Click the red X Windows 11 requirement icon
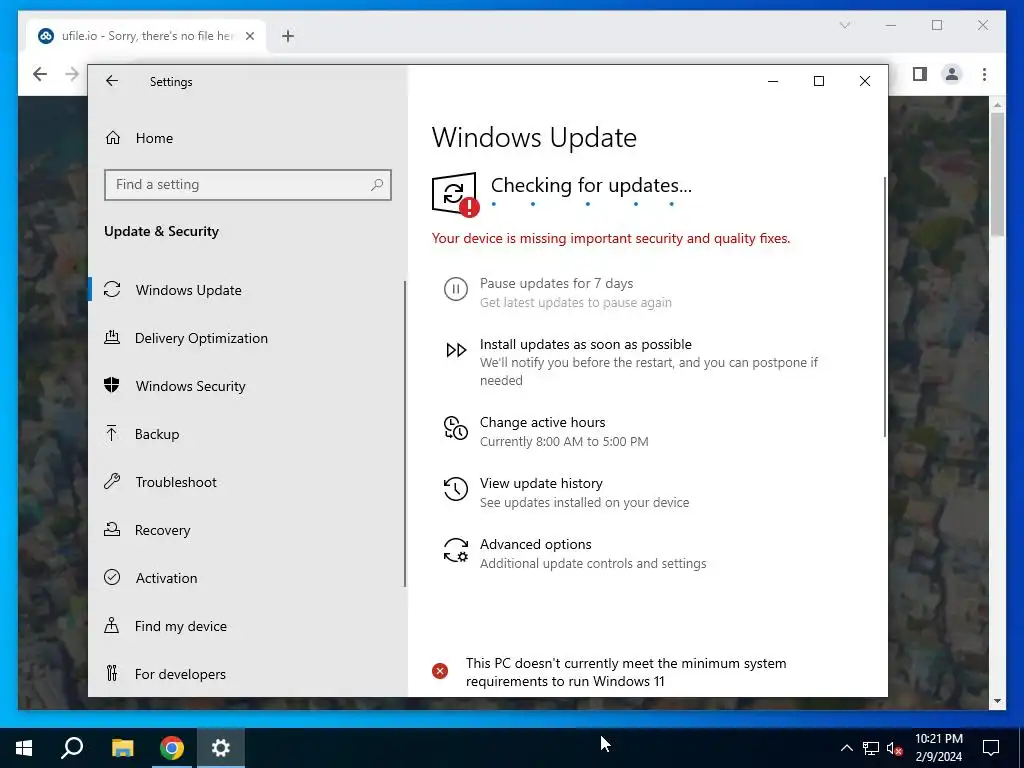This screenshot has height=768, width=1024. 440,671
